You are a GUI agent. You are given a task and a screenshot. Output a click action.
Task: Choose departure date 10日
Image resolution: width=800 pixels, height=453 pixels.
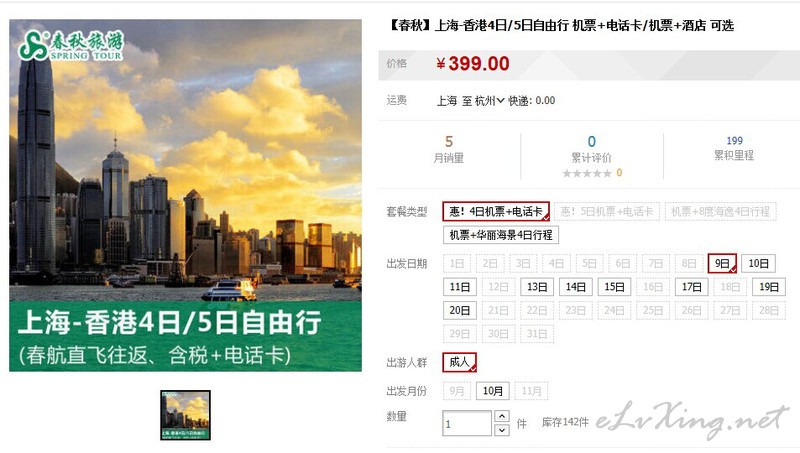pyautogui.click(x=758, y=263)
